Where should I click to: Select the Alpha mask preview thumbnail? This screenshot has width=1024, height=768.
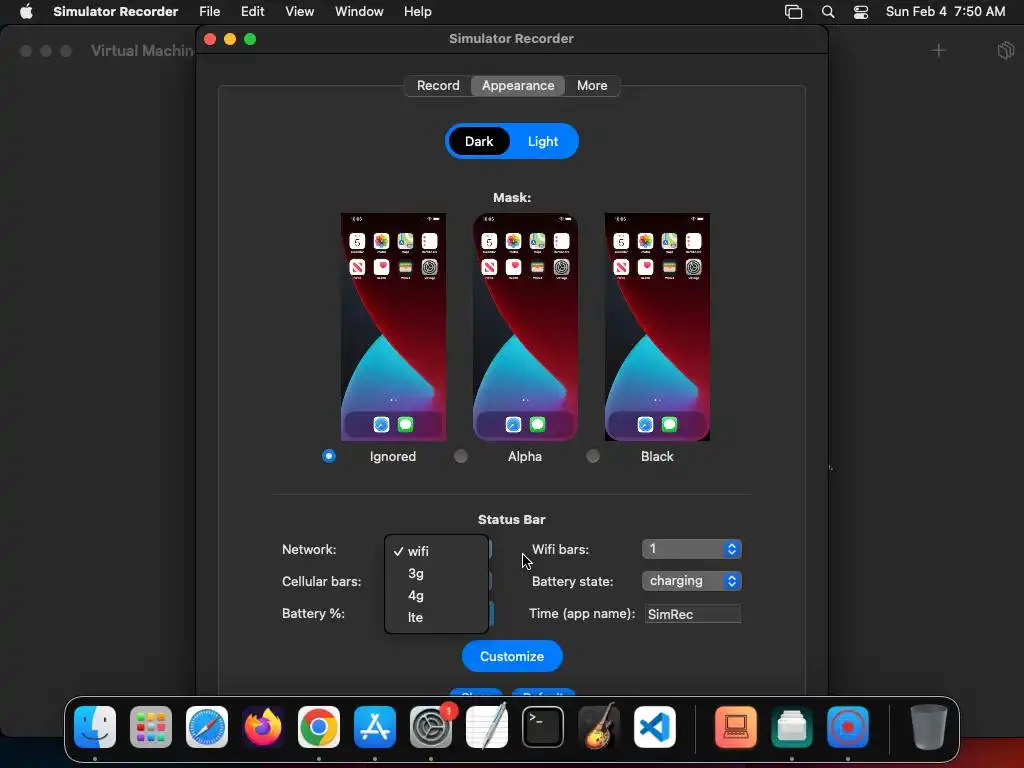pyautogui.click(x=525, y=327)
